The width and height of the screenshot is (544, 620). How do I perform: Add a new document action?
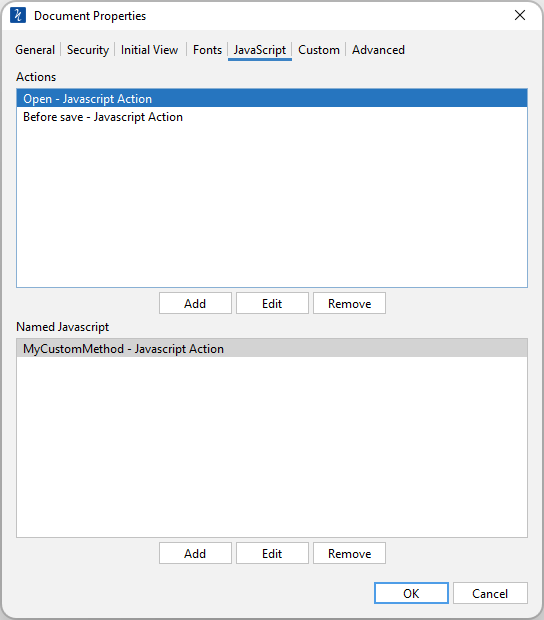point(195,303)
